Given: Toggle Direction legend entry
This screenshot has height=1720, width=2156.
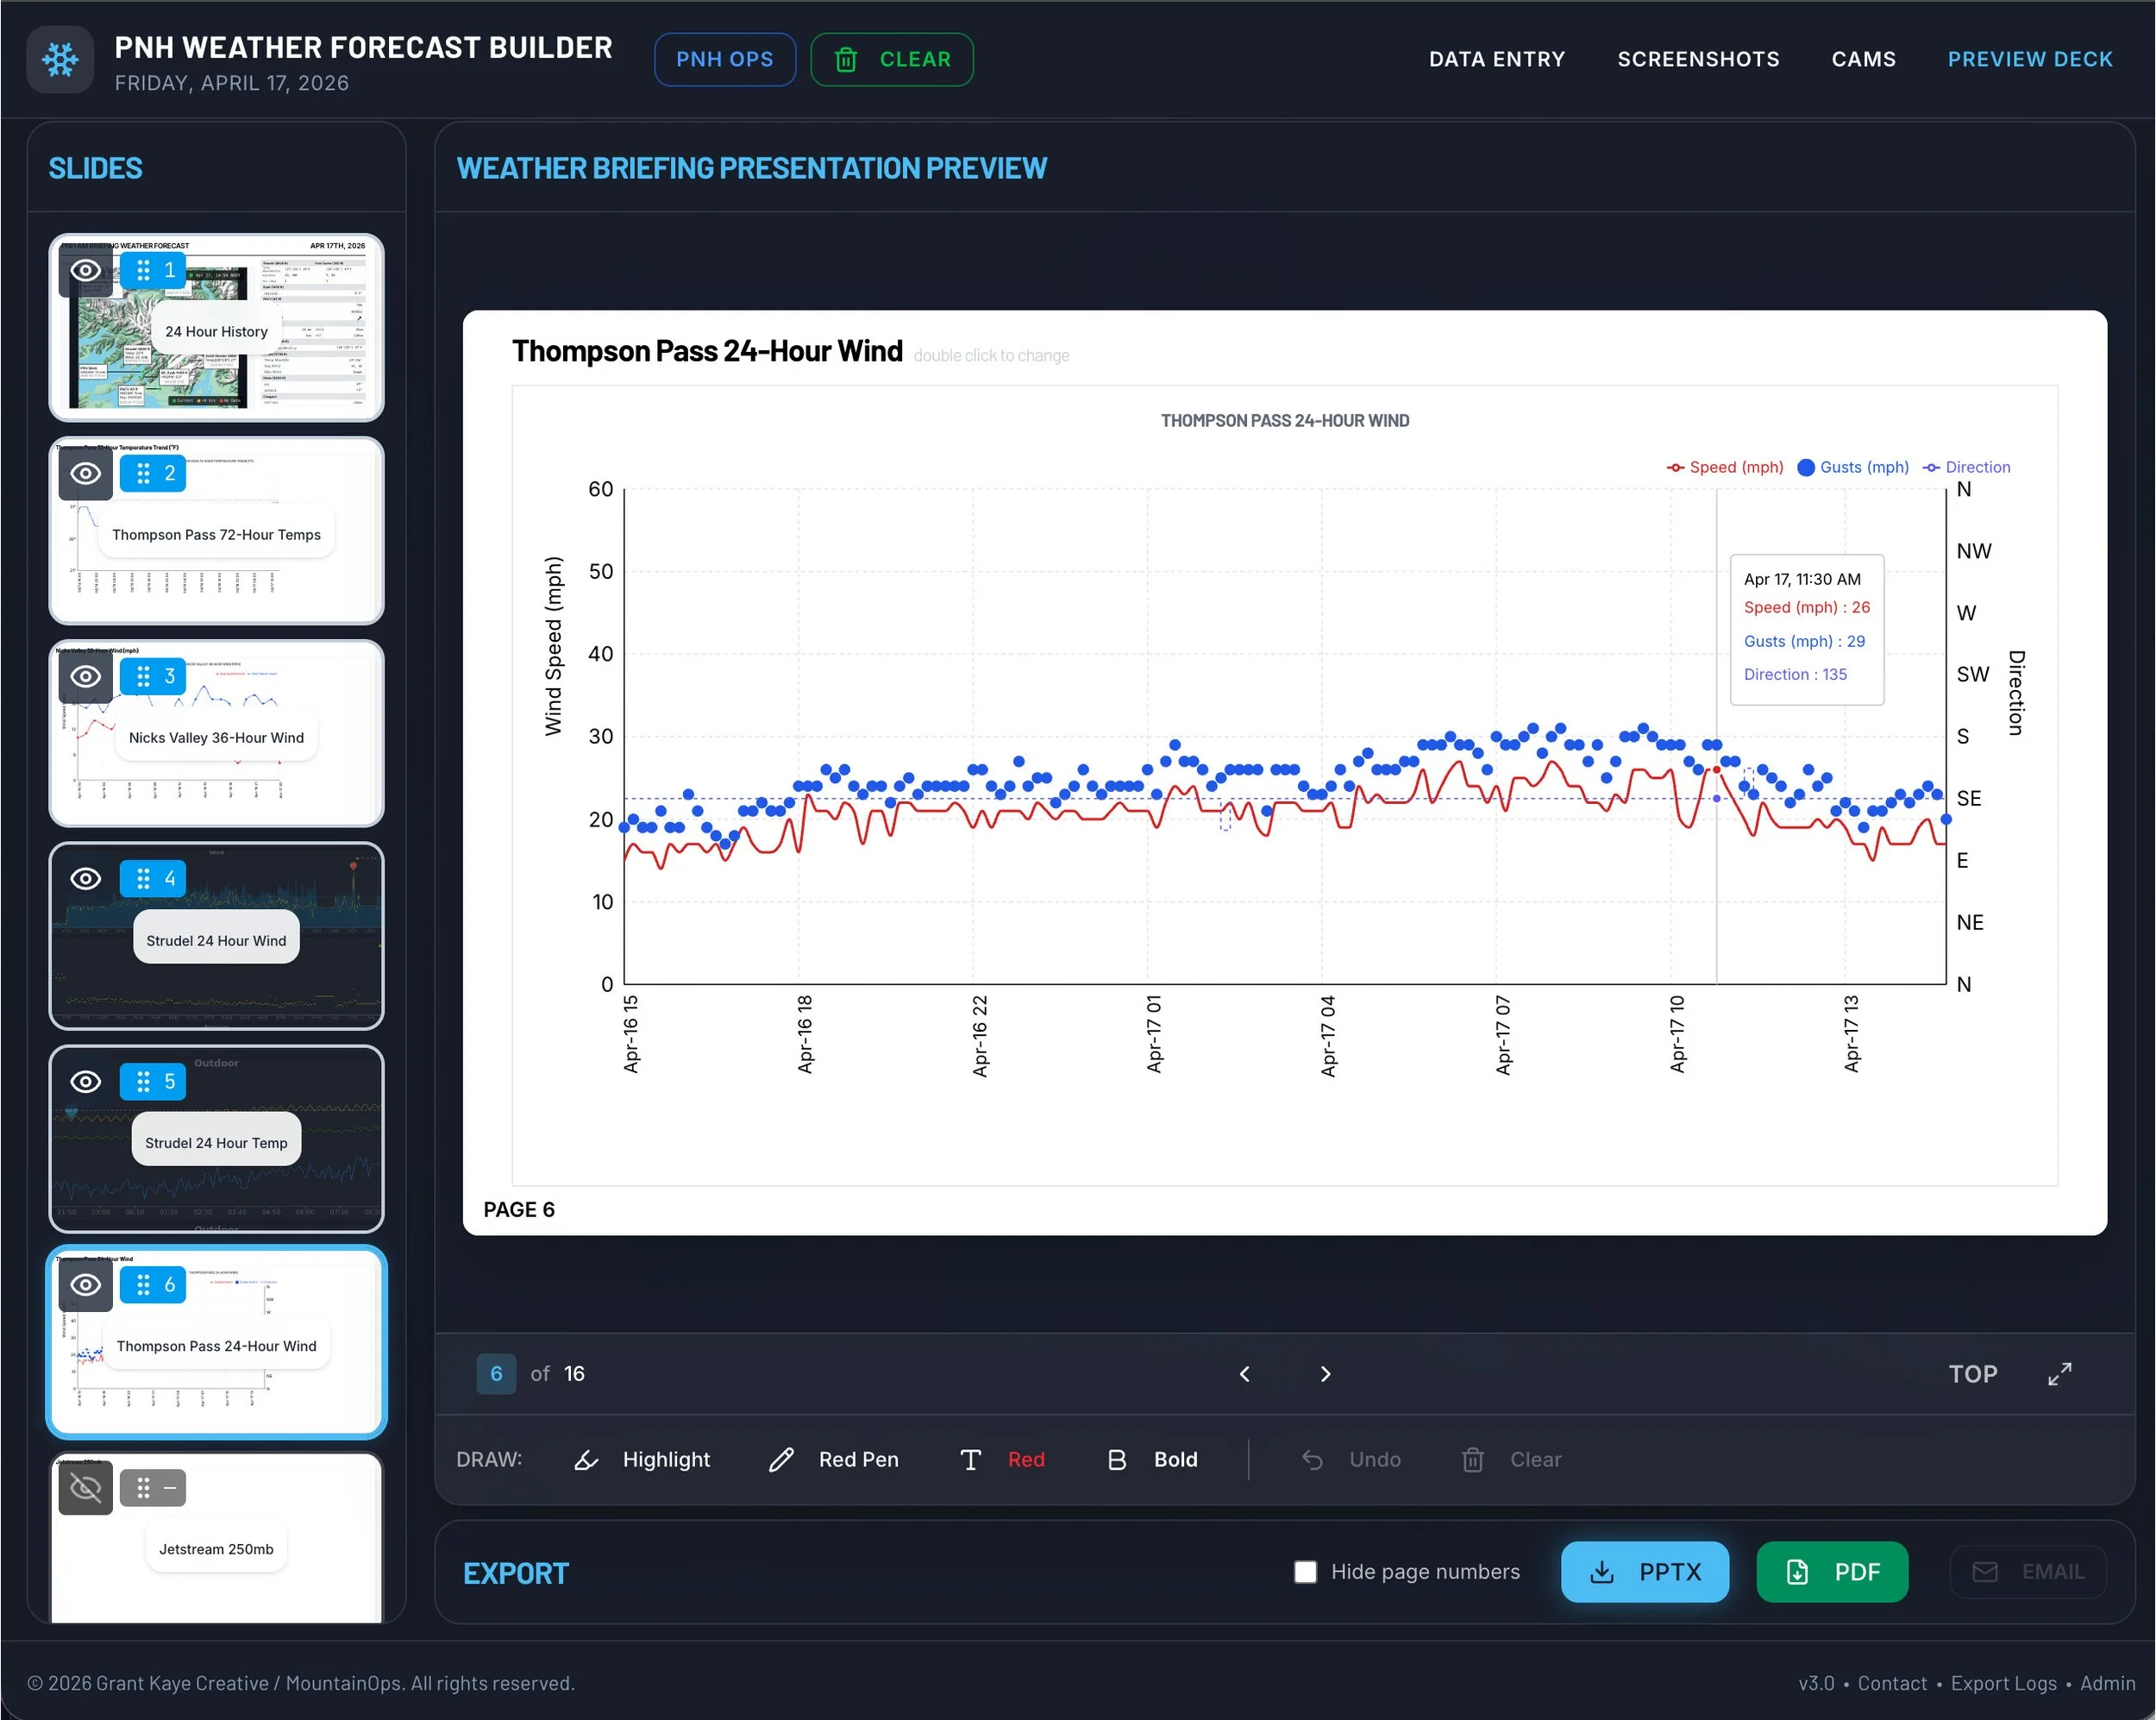Looking at the screenshot, I should tap(1967, 468).
